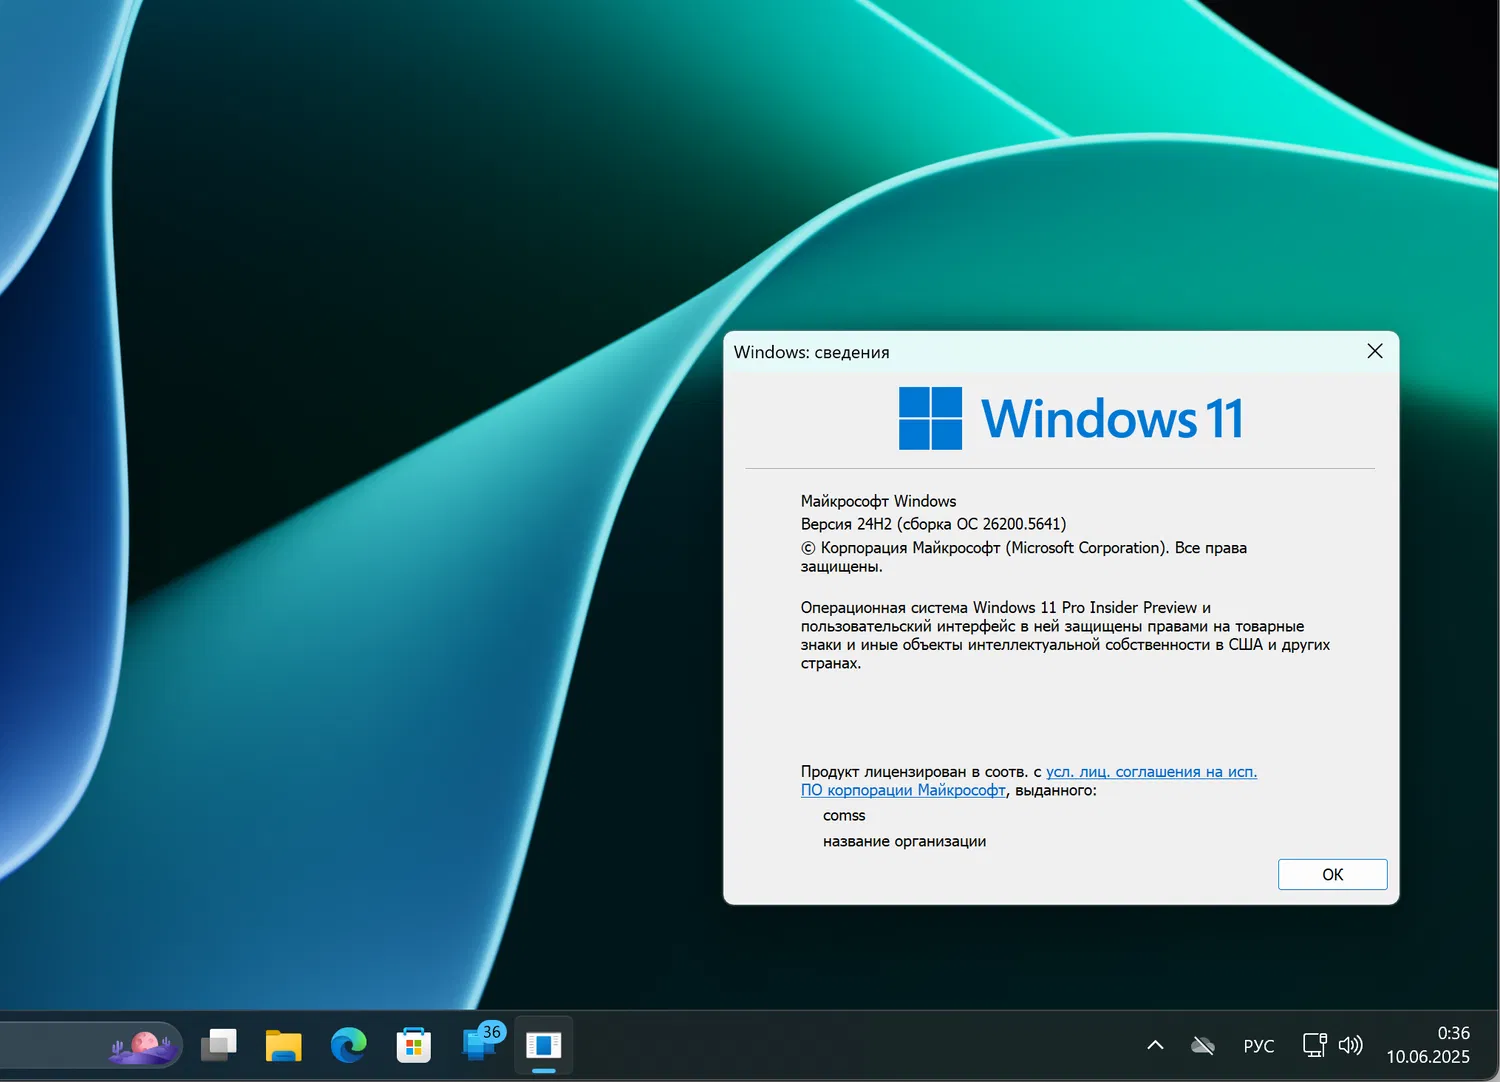
Task: Open Task View from the taskbar
Action: click(218, 1045)
